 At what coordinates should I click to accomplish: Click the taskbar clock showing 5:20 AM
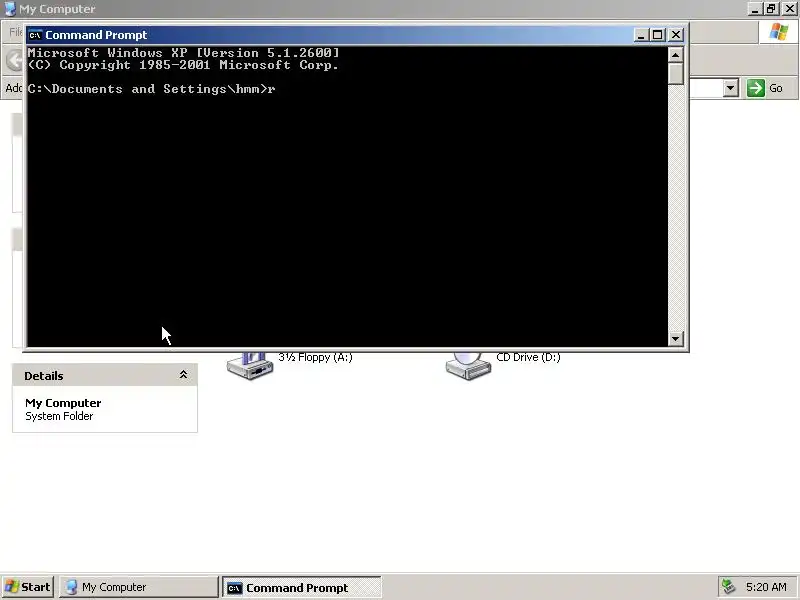click(766, 587)
